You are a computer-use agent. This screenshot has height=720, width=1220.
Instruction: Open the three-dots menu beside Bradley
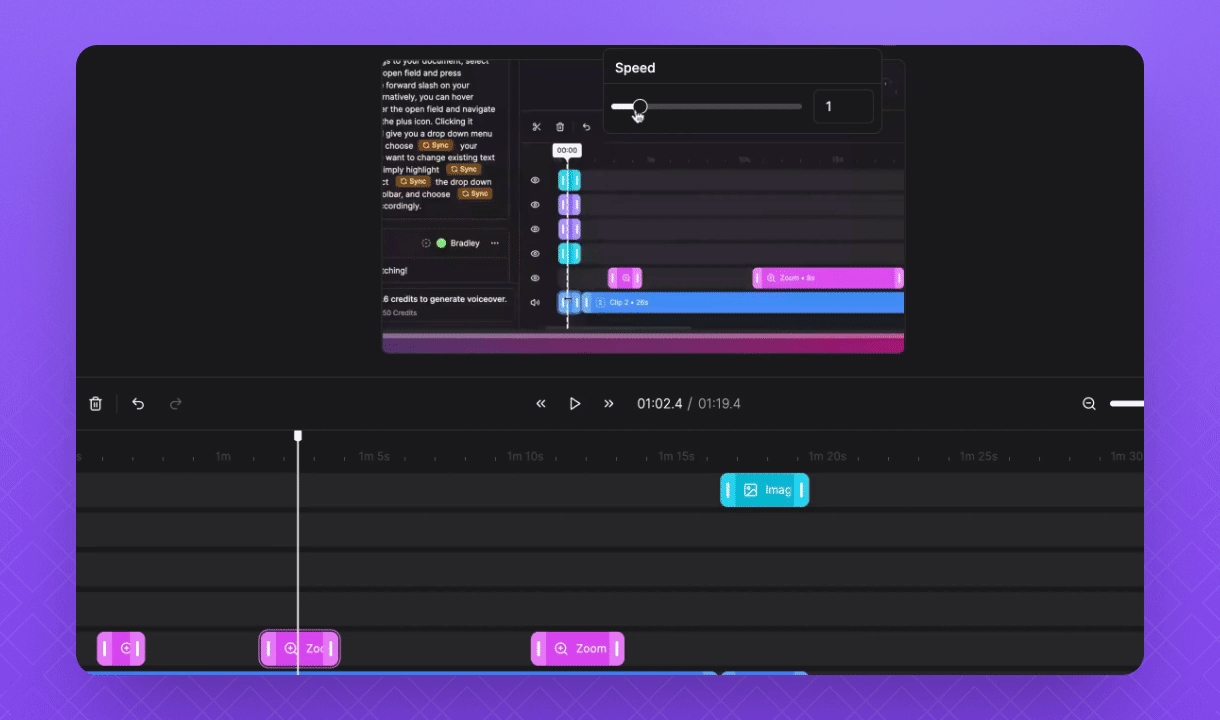(x=494, y=243)
